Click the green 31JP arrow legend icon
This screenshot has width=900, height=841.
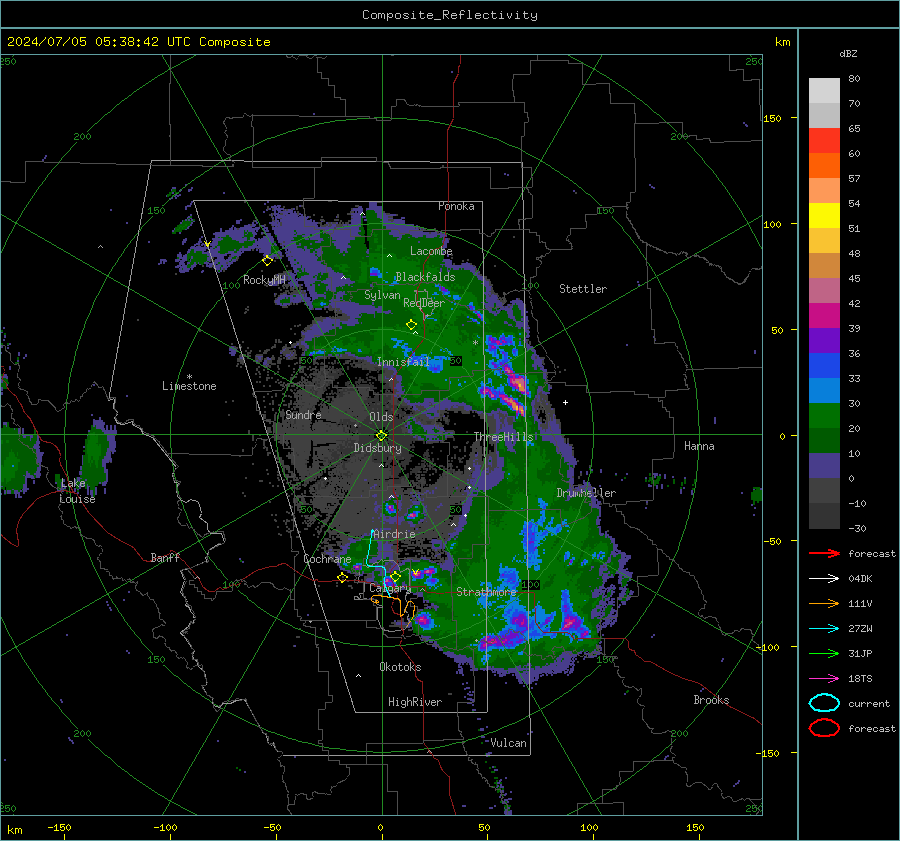(x=824, y=653)
